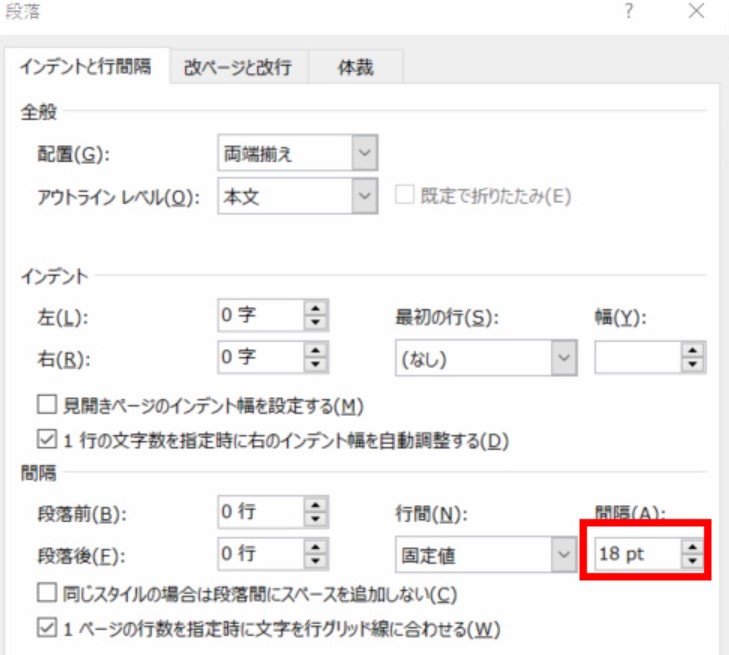Screen dimensions: 729x655
Task: Open the 行間 line spacing dropdown
Action: 565,552
